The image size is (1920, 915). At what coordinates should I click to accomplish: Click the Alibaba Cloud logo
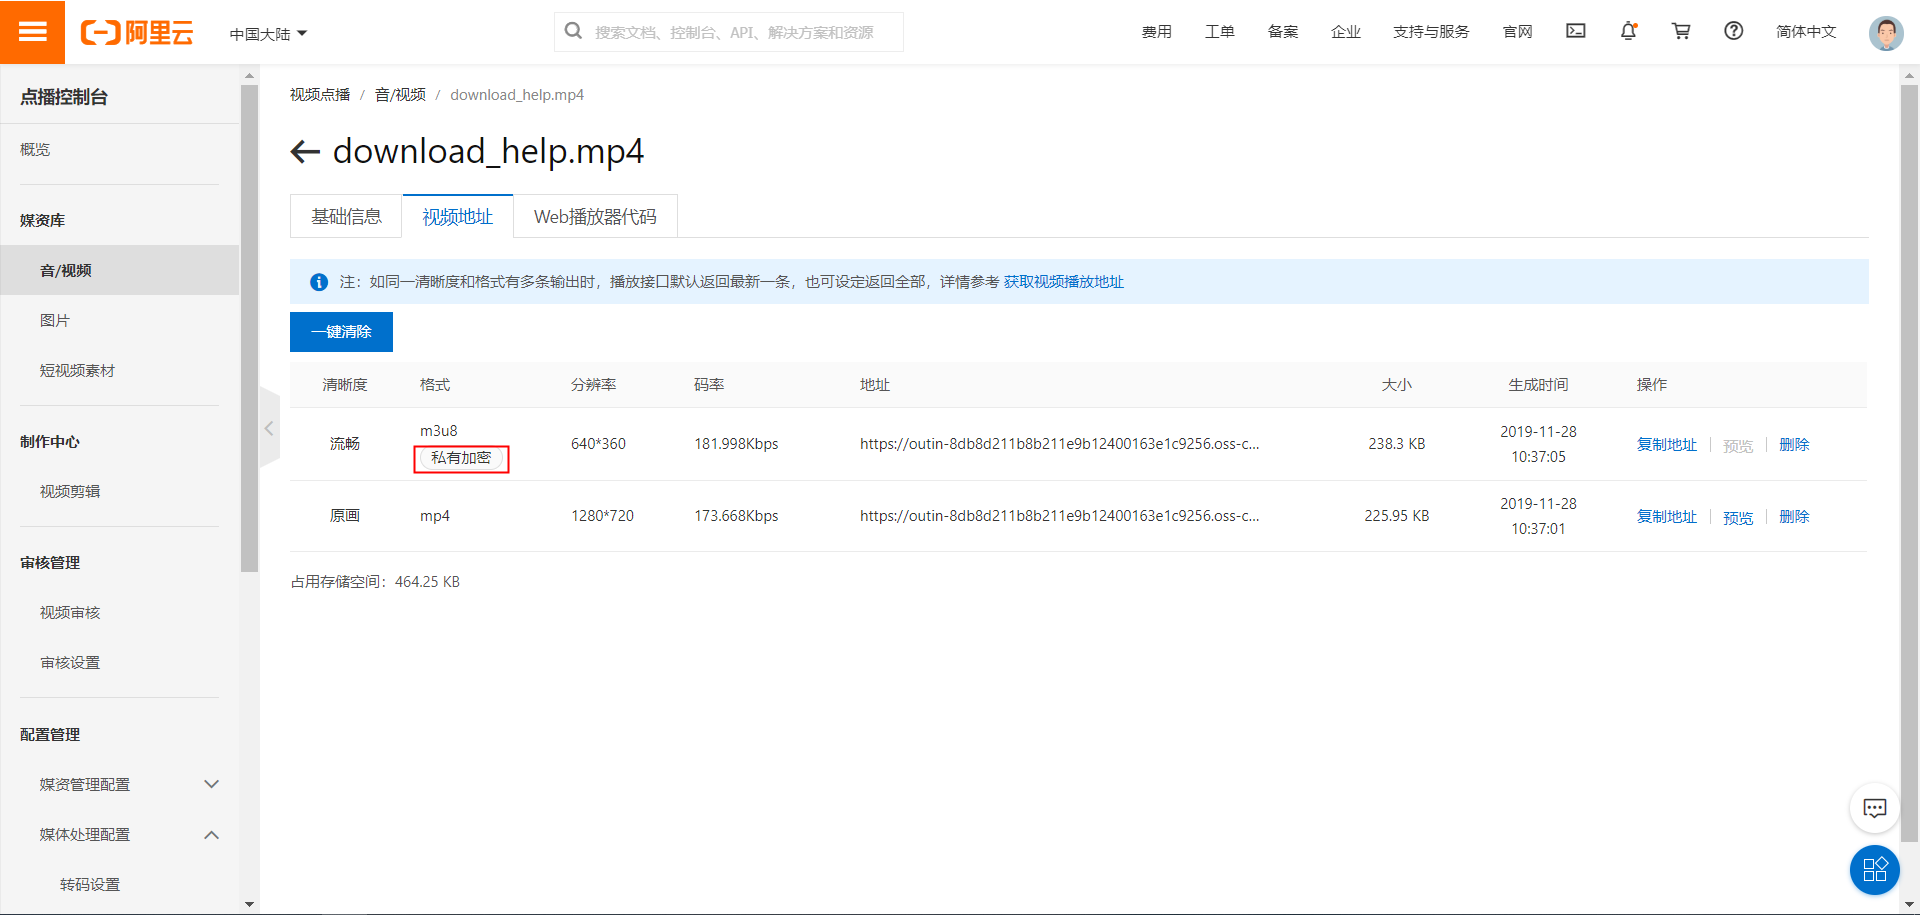coord(137,31)
